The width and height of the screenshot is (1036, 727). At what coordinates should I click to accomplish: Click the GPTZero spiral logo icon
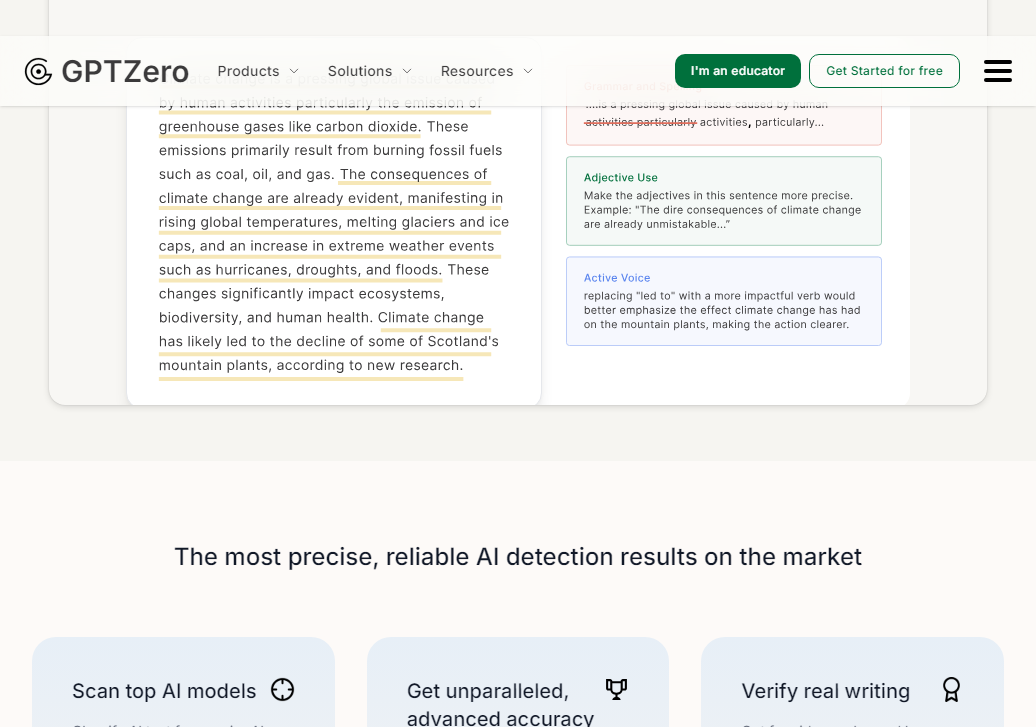tap(38, 71)
